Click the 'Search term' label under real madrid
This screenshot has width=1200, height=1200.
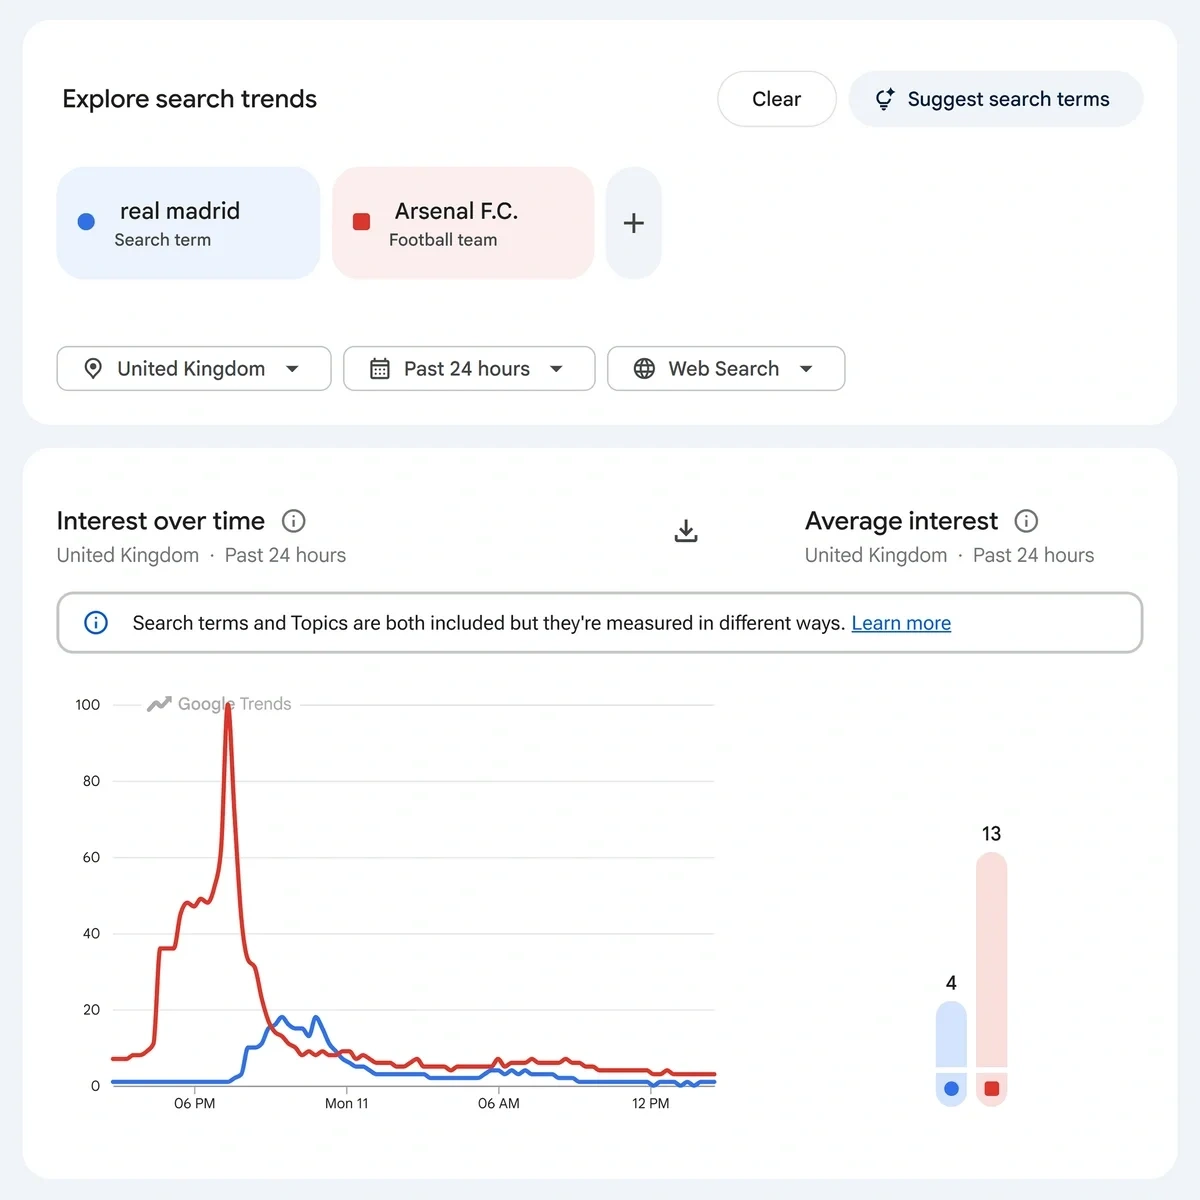163,240
